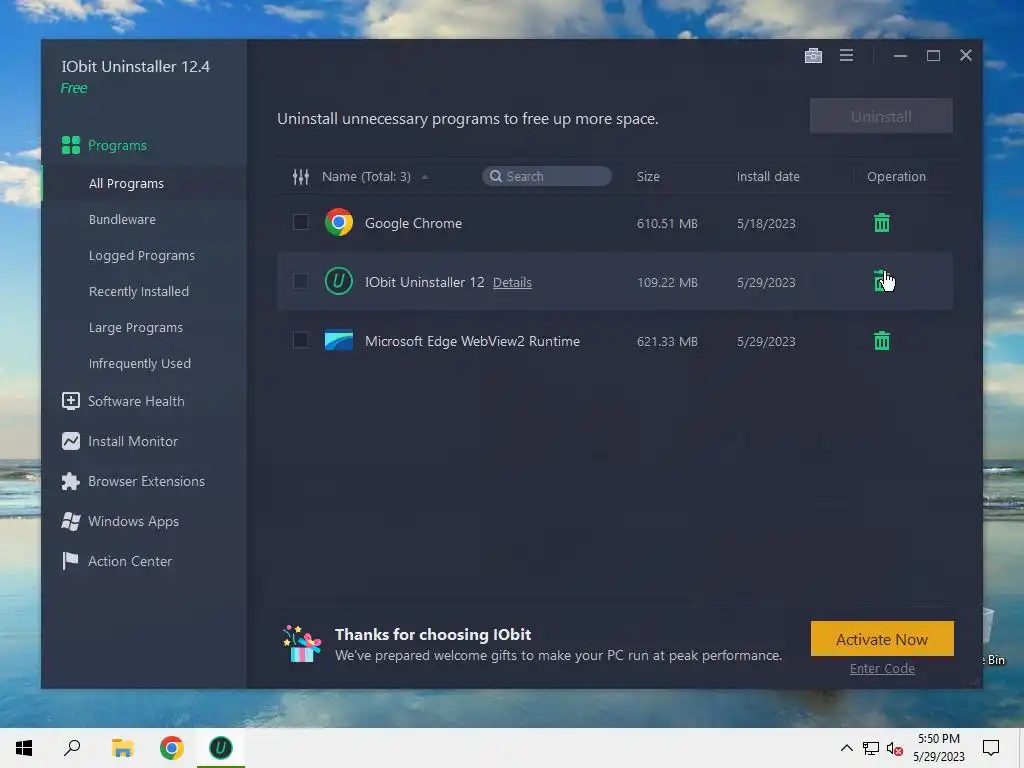Click trash icon for IObit Uninstaller 12
Image resolution: width=1024 pixels, height=768 pixels.
pyautogui.click(x=880, y=281)
